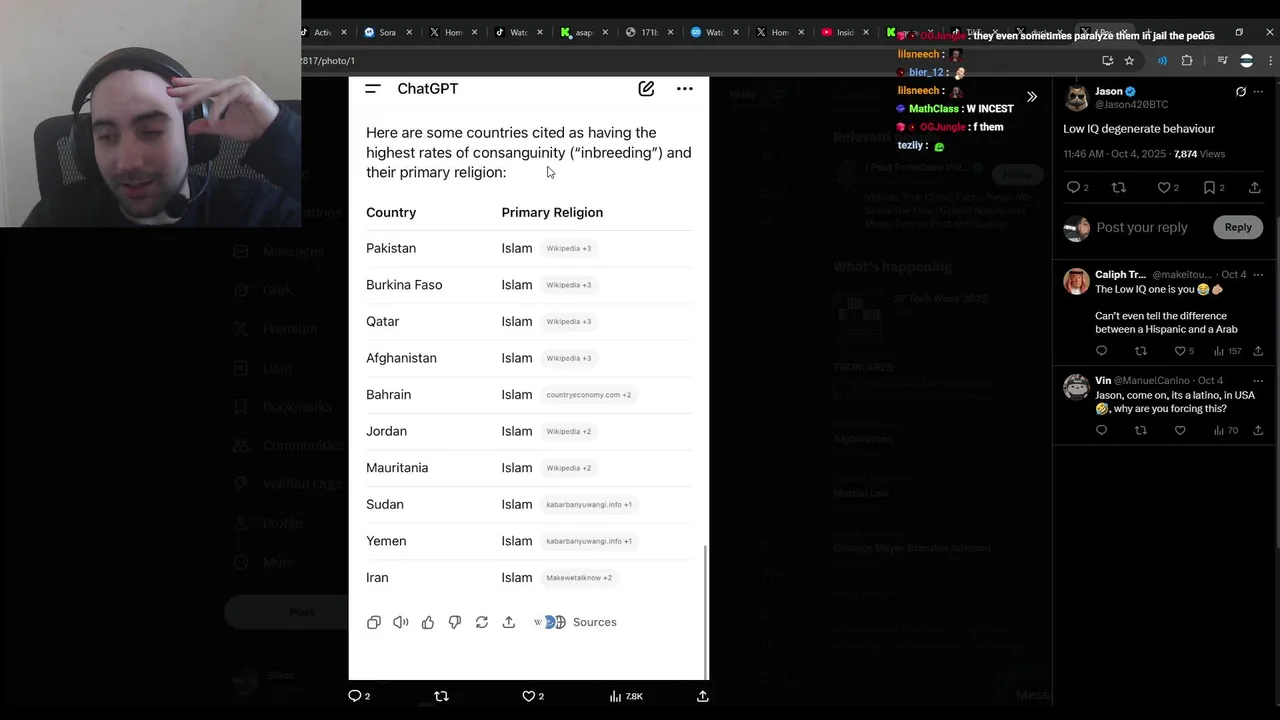The width and height of the screenshot is (1280, 720).
Task: Give the ChatGPT answer a thumbs up
Action: click(x=428, y=622)
